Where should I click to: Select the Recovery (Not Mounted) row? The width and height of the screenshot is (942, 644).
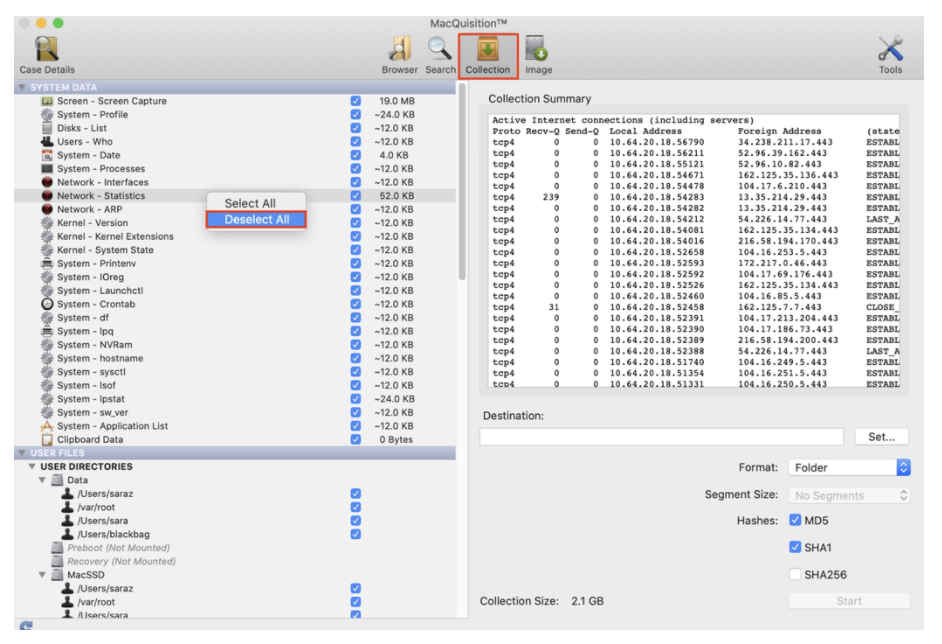[x=234, y=561]
